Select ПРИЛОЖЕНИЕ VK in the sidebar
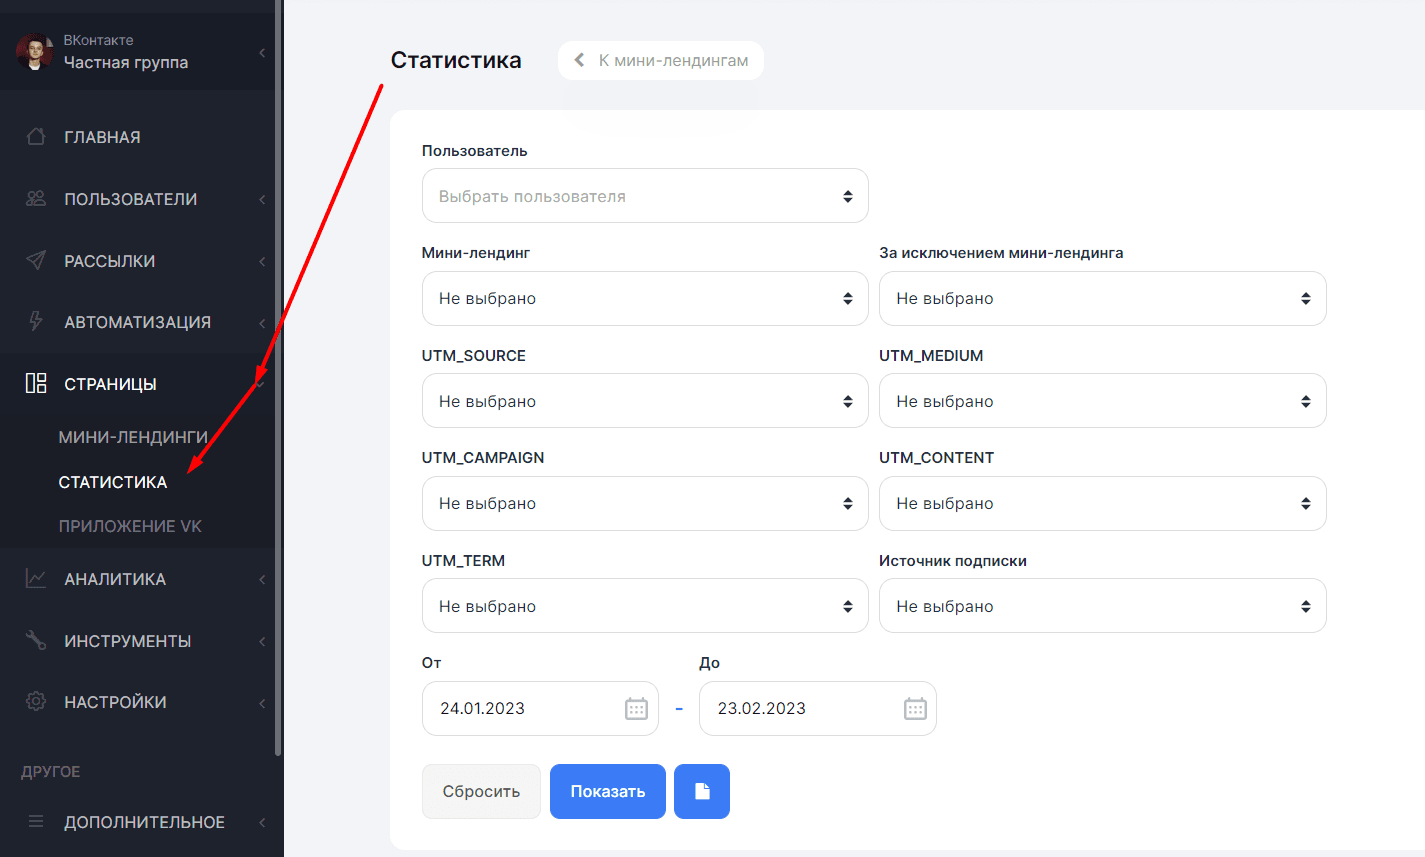Viewport: 1425px width, 857px height. click(x=130, y=526)
